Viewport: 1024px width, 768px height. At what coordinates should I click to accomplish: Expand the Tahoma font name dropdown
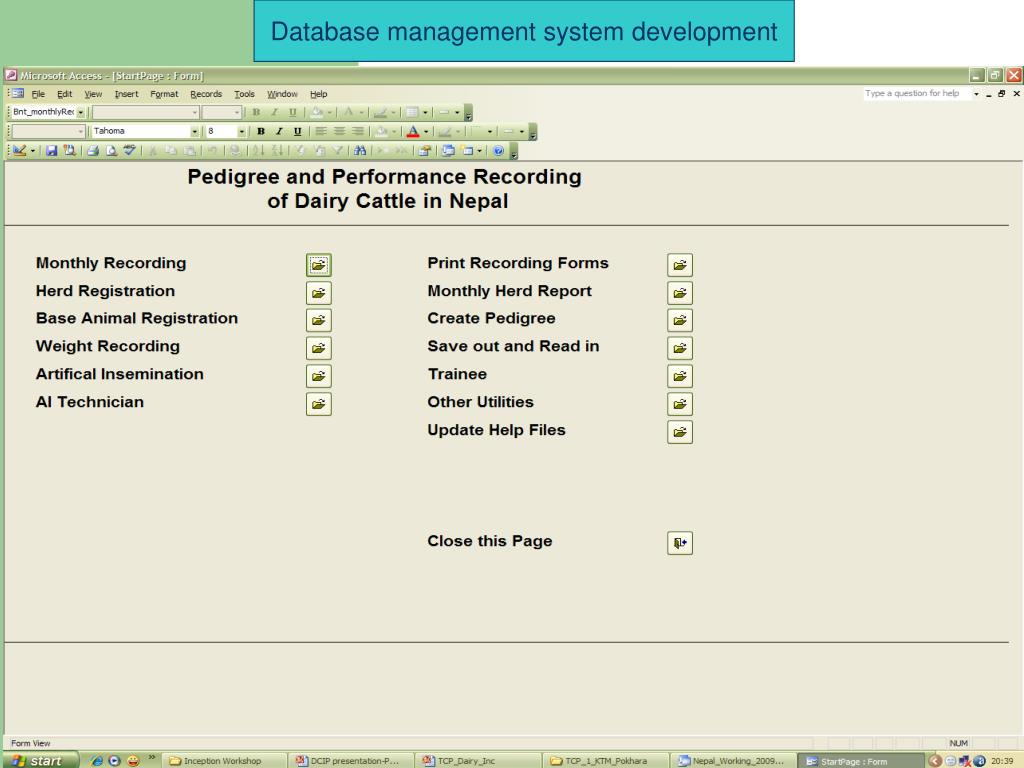[x=194, y=131]
